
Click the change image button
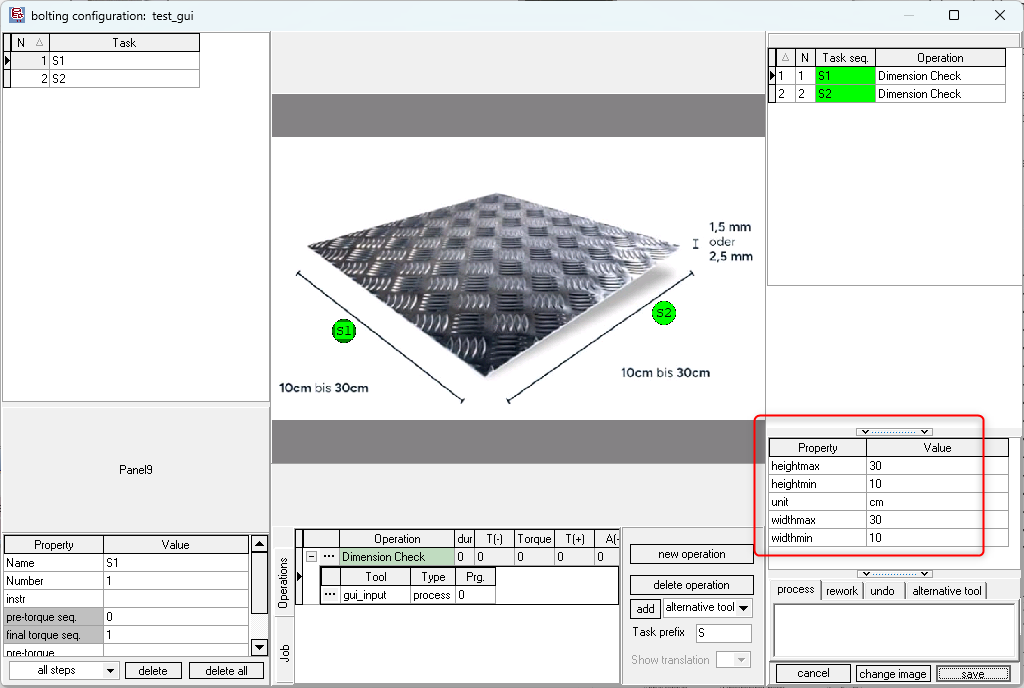click(x=893, y=674)
